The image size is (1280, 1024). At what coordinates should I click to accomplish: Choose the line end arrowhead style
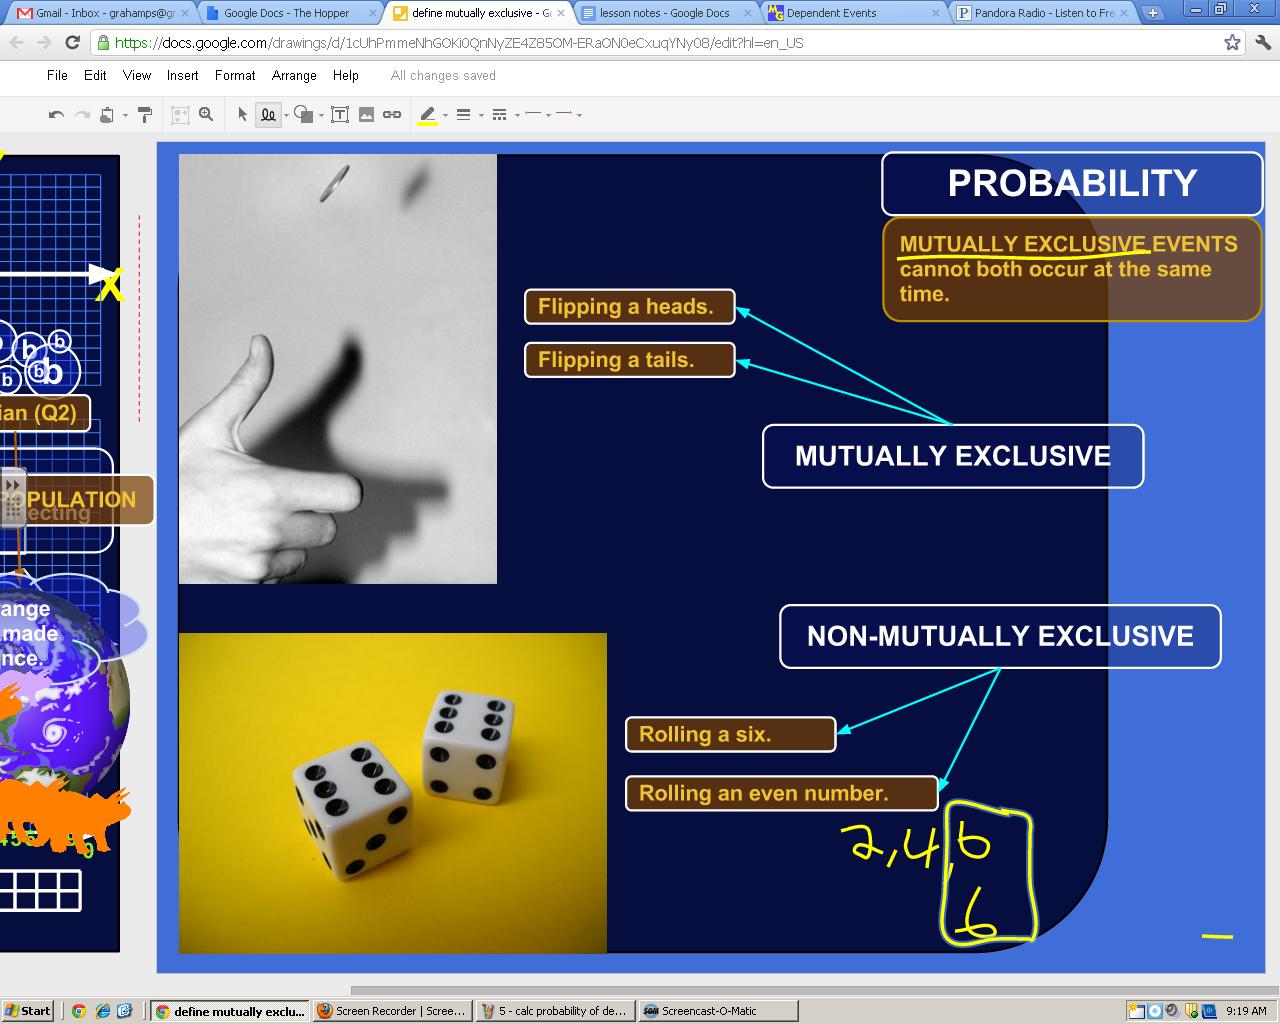tap(564, 114)
